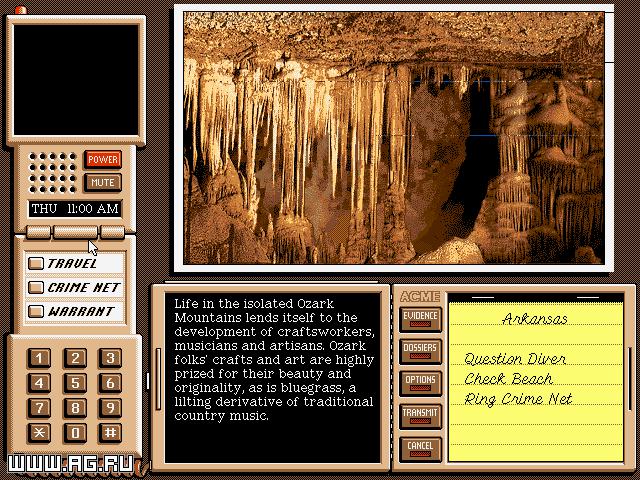
Task: Open CRIME NET option
Action: coord(75,287)
